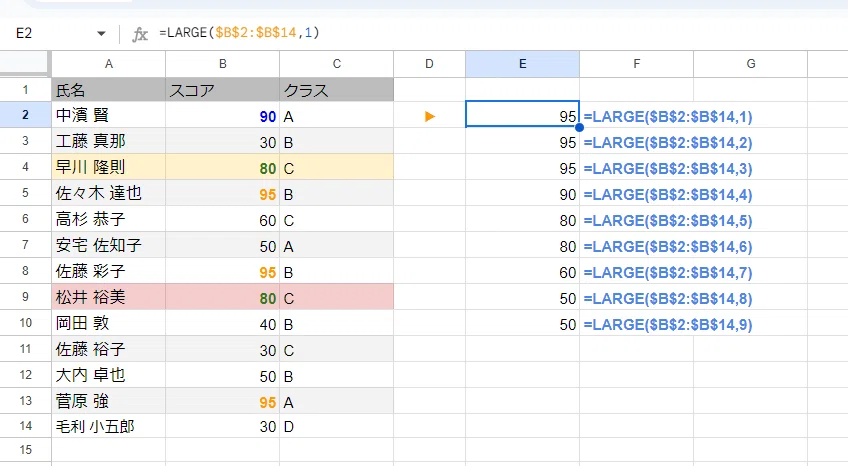The height and width of the screenshot is (466, 848).
Task: Select column E header
Action: (x=522, y=64)
